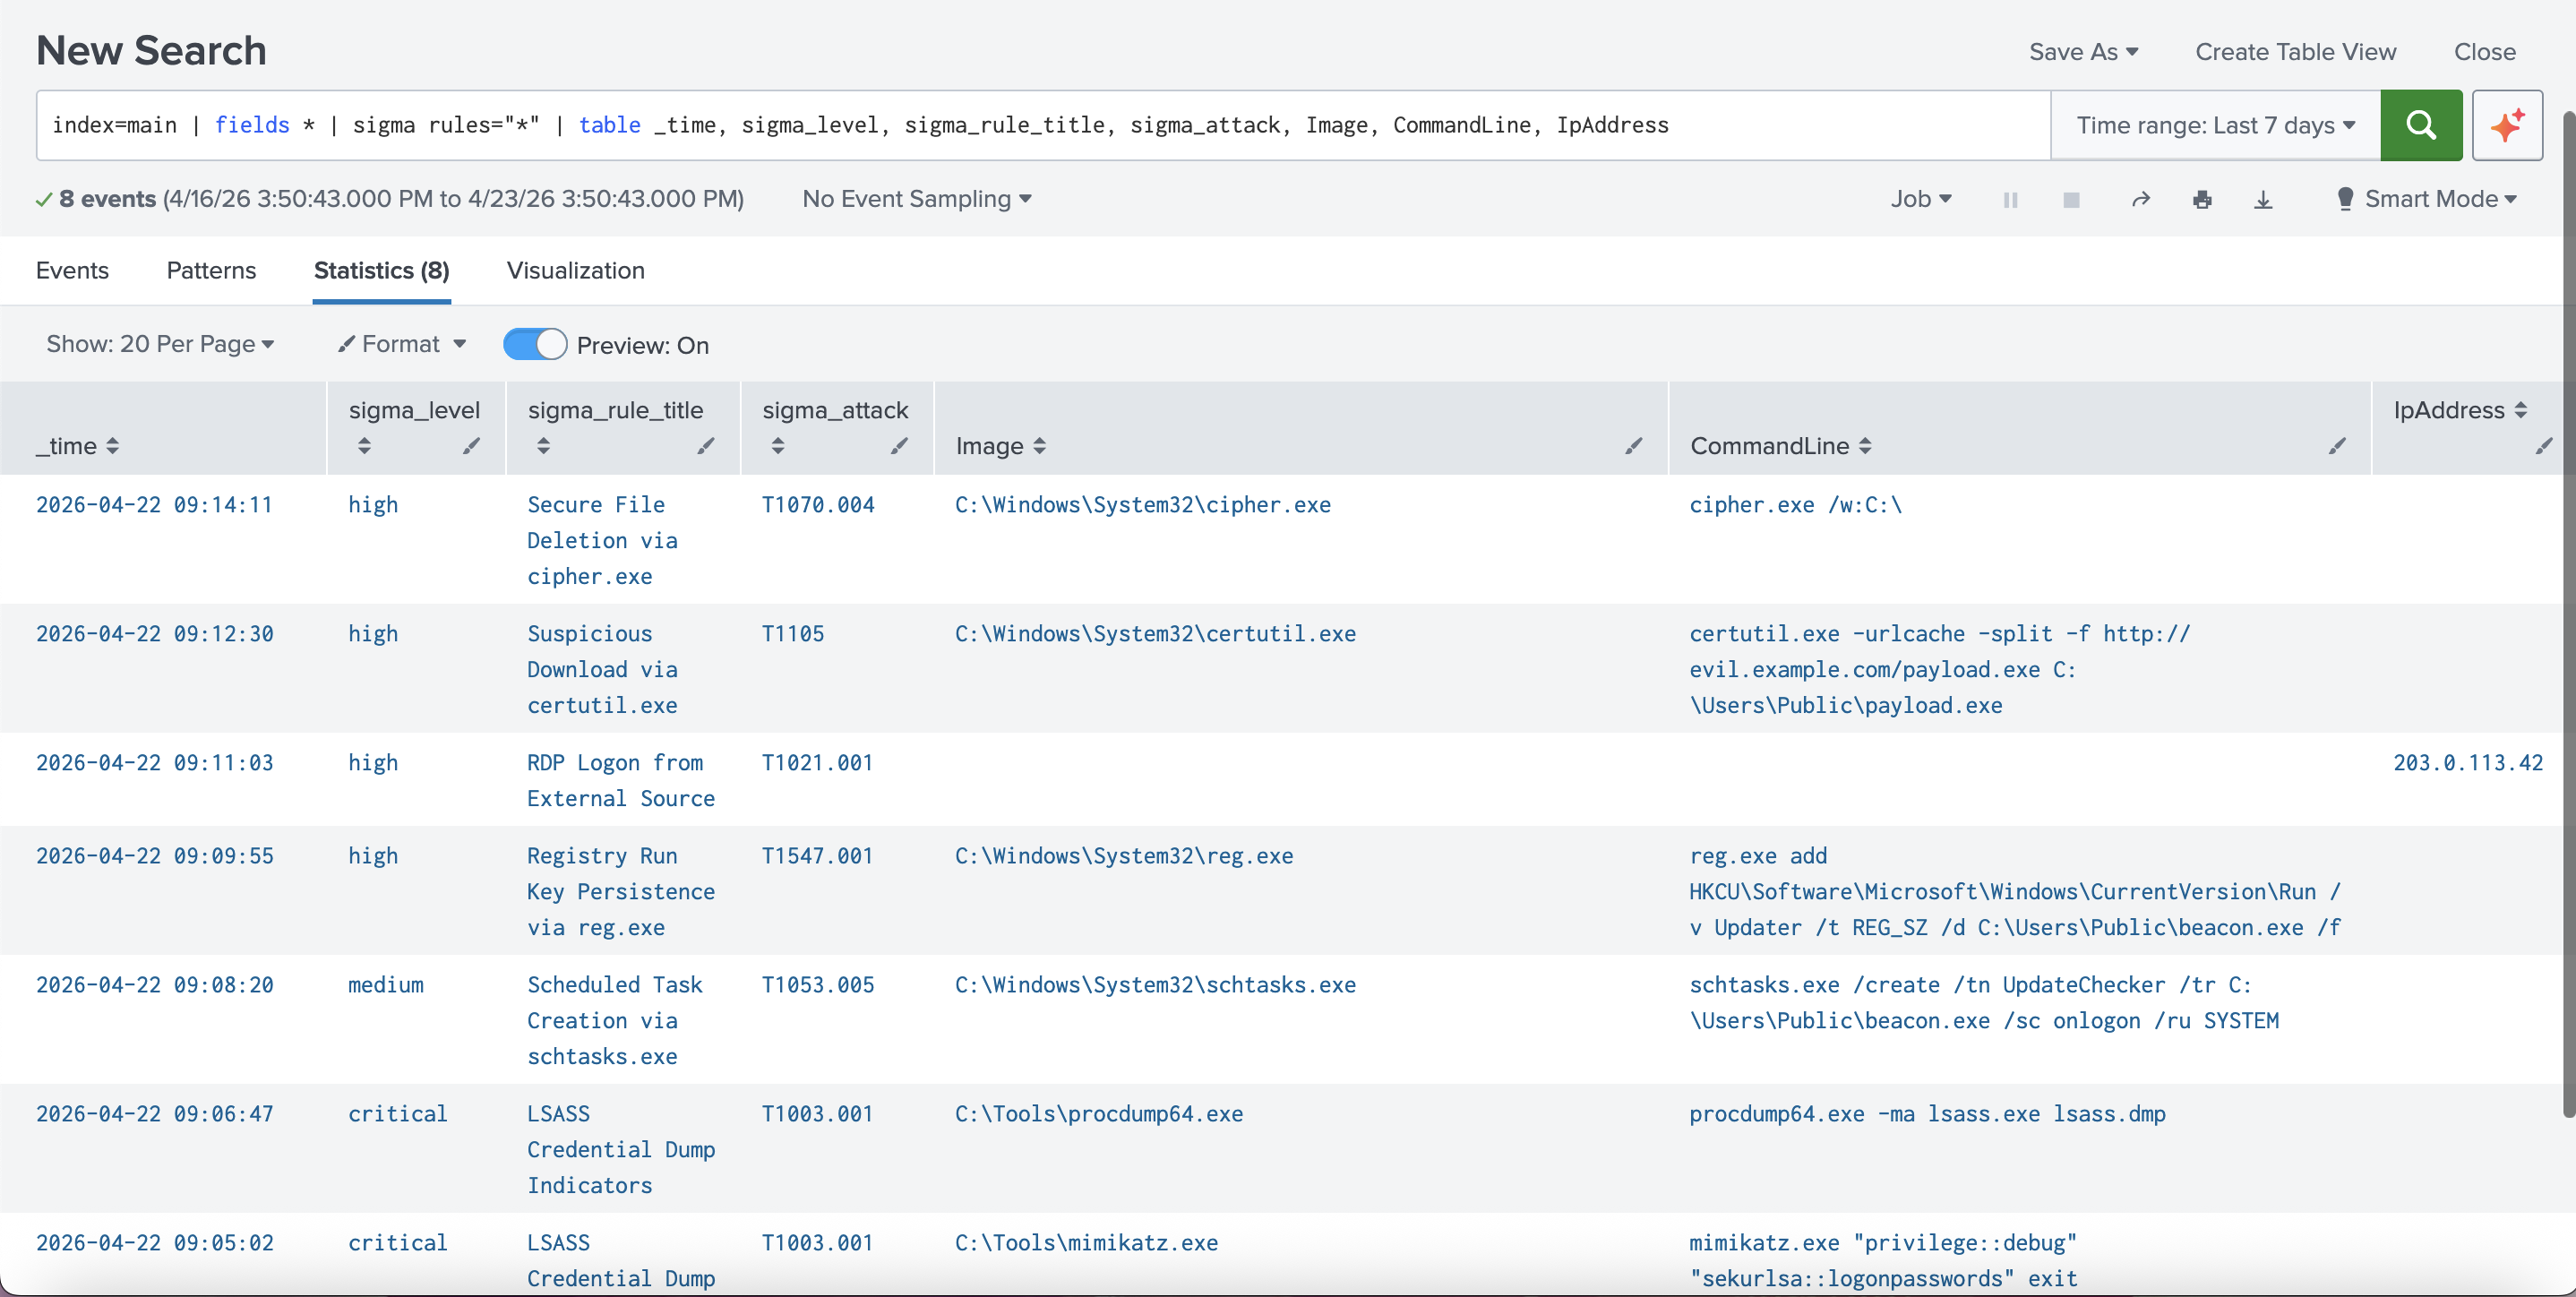This screenshot has width=2576, height=1297.
Task: Edit the CommandLine column with its pencil icon
Action: pyautogui.click(x=2336, y=447)
